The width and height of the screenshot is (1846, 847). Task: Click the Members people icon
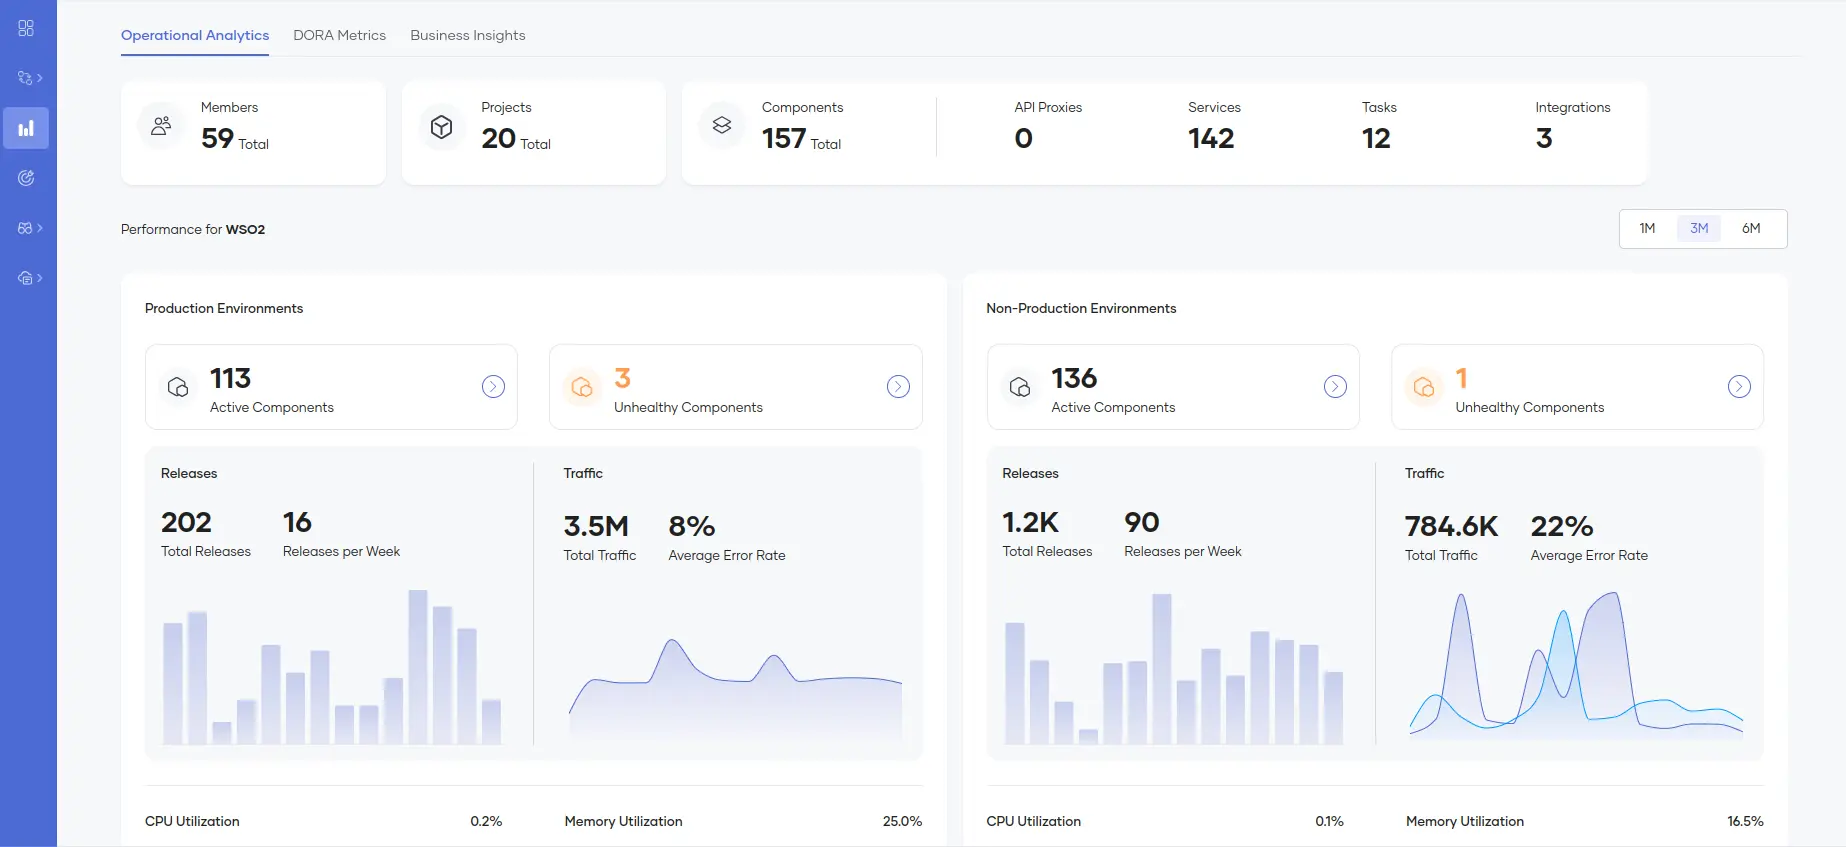161,126
